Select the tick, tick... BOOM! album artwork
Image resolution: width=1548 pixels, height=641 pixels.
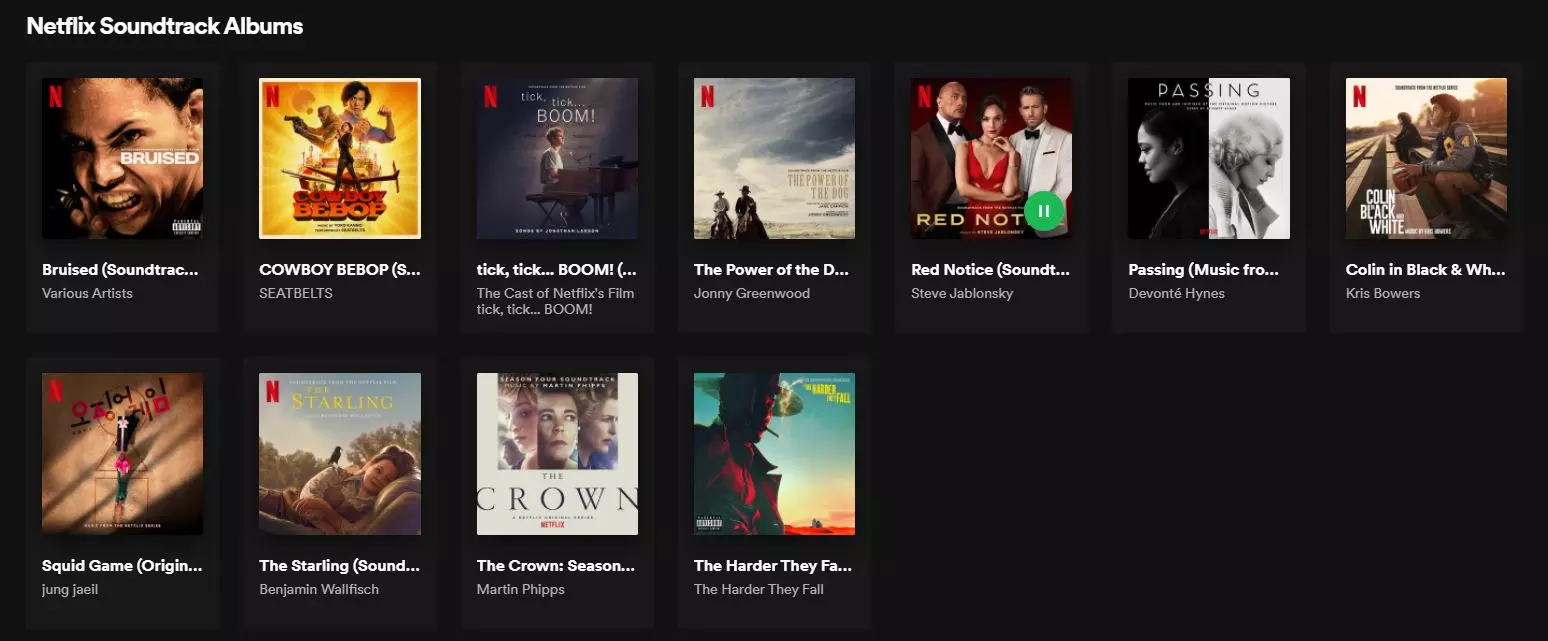click(x=557, y=158)
